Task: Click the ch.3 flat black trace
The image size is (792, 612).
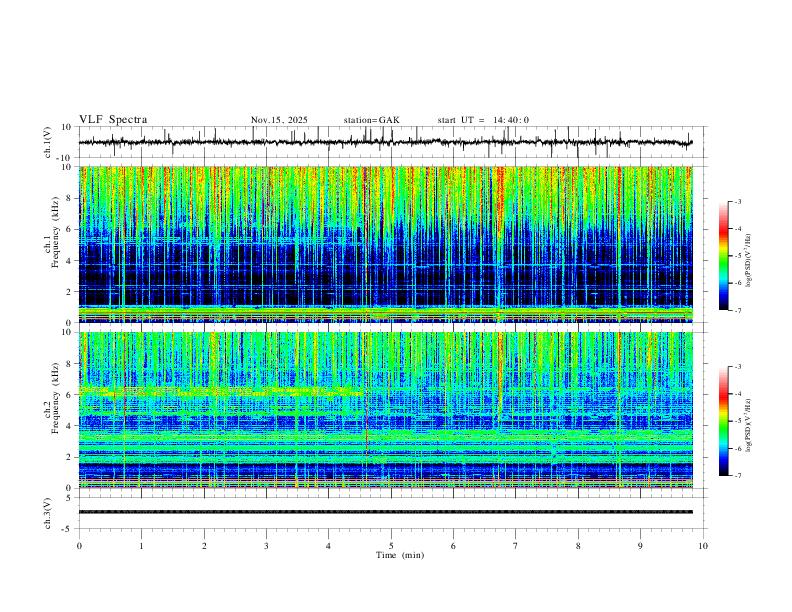Action: click(x=385, y=512)
